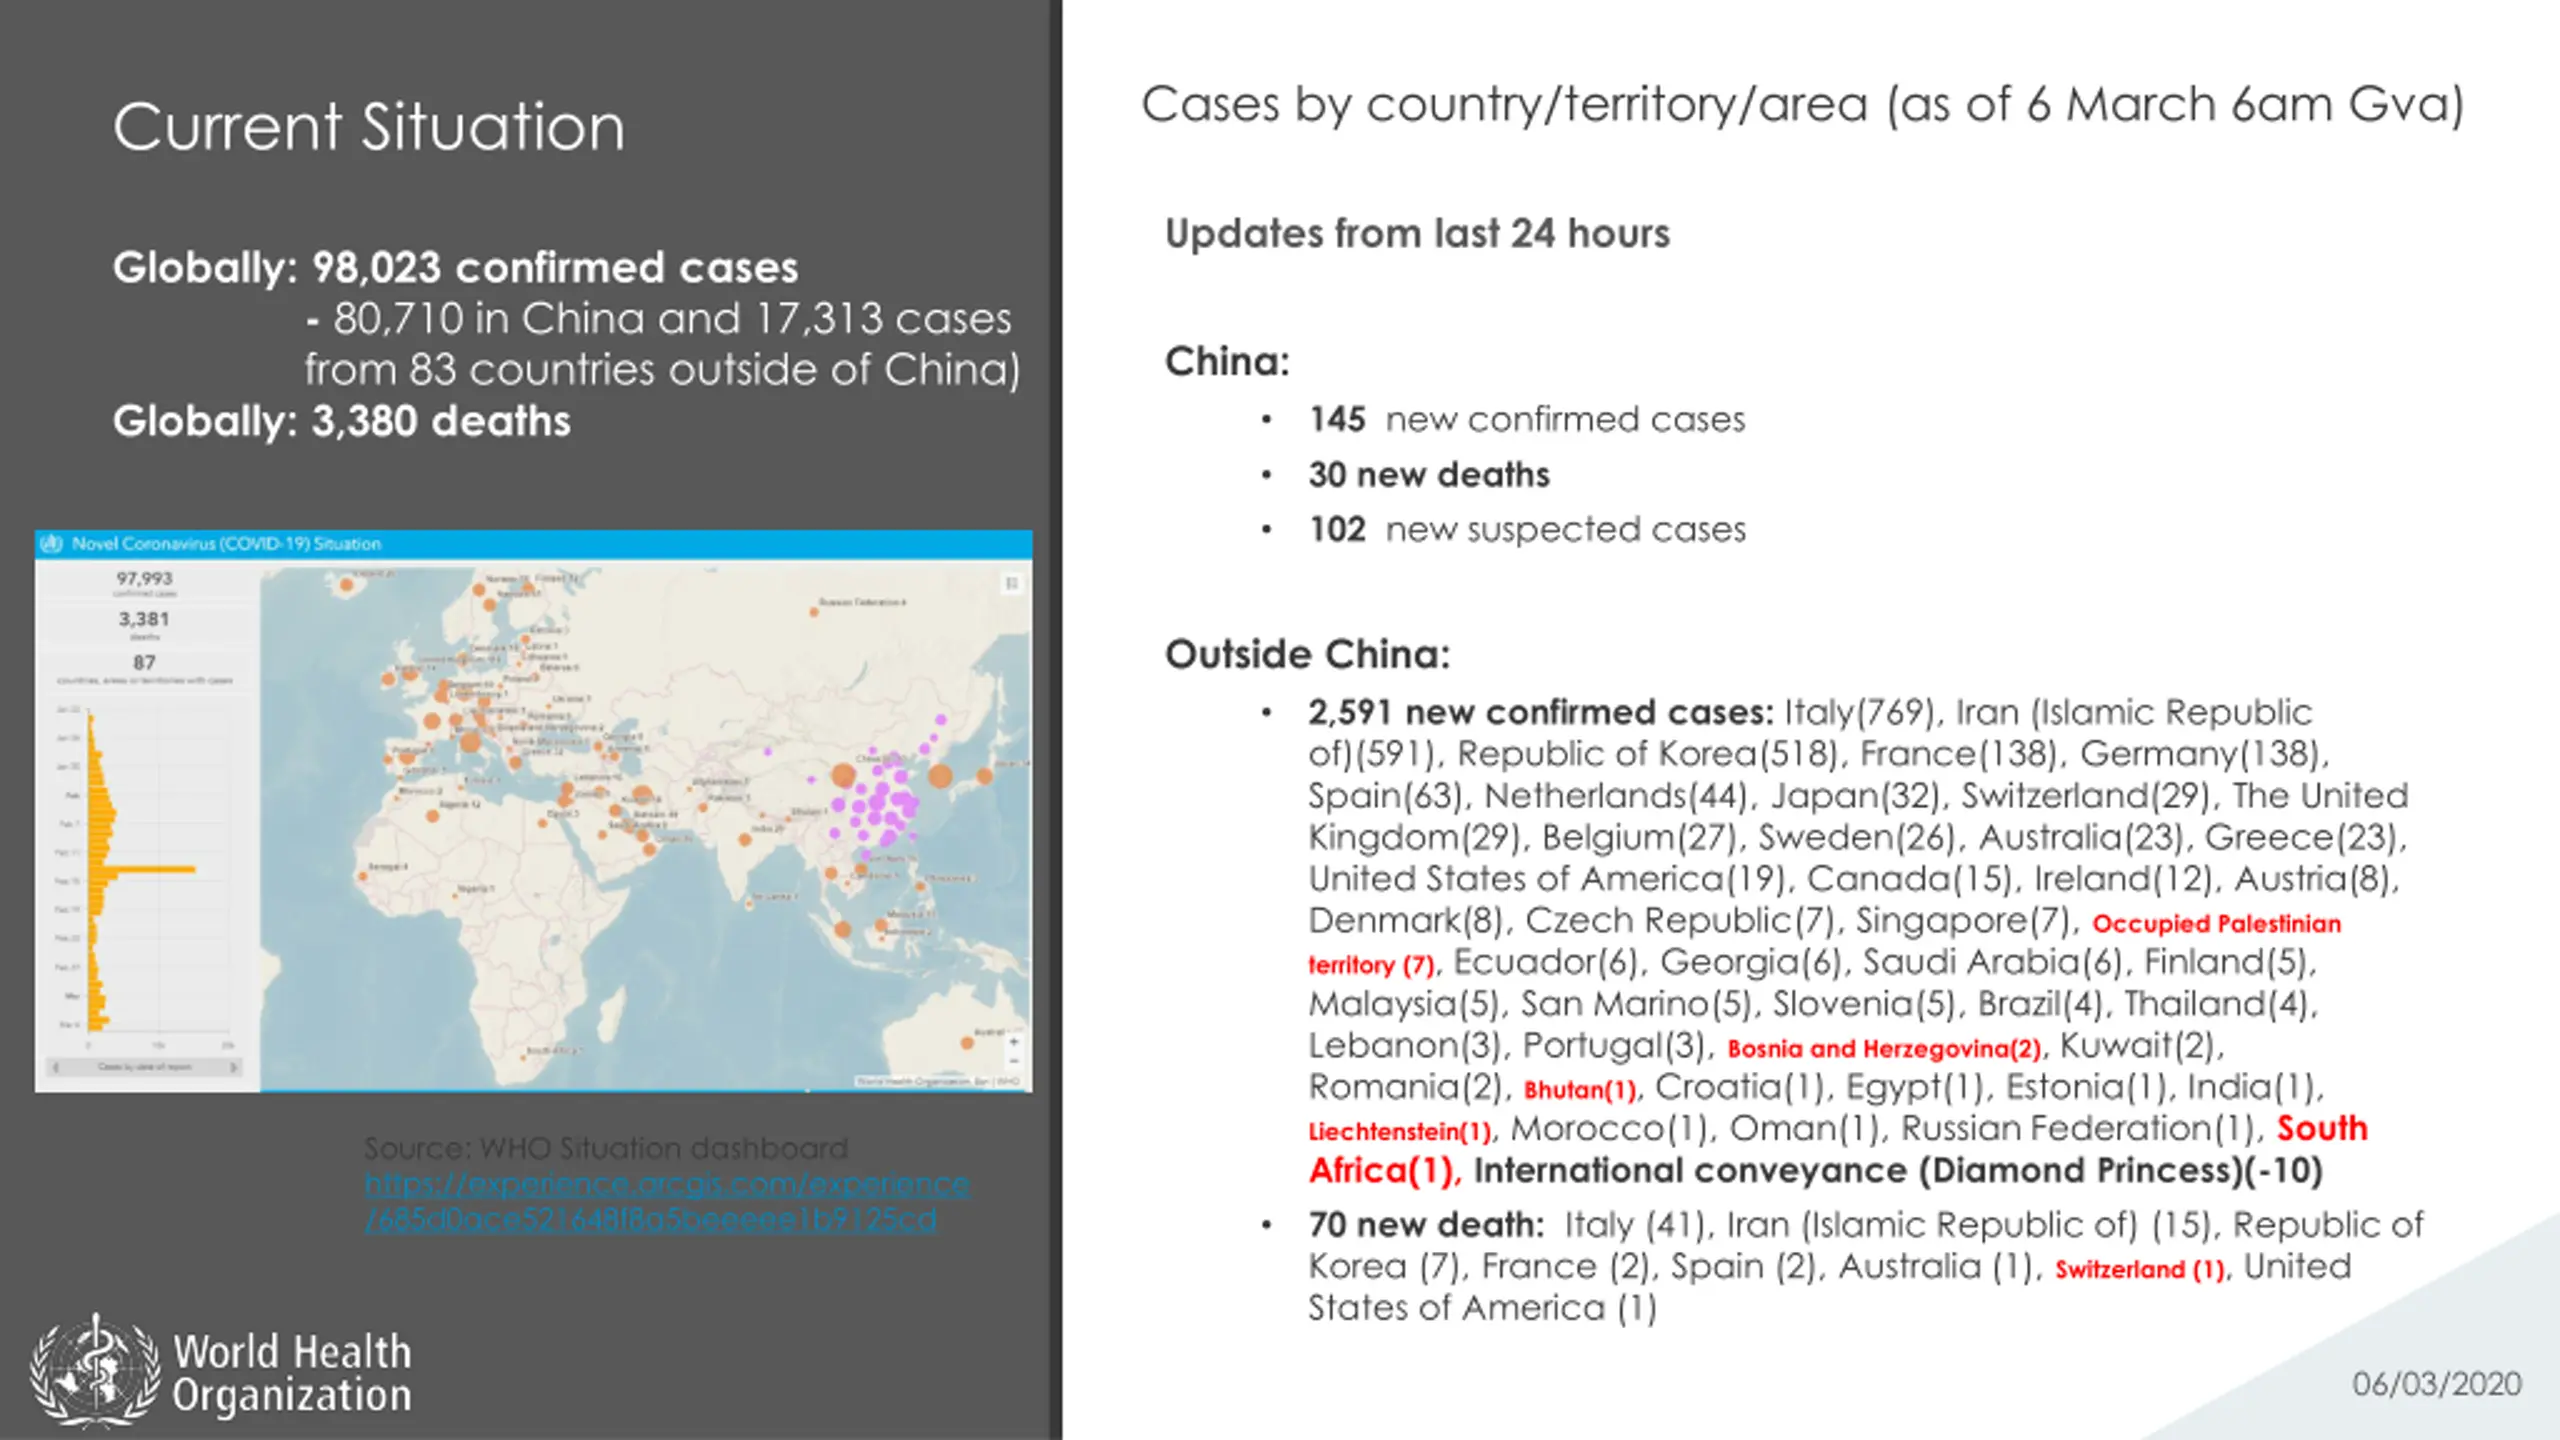
Task: Click '2,591 new confirmed cases:' bold text
Action: coord(1540,712)
